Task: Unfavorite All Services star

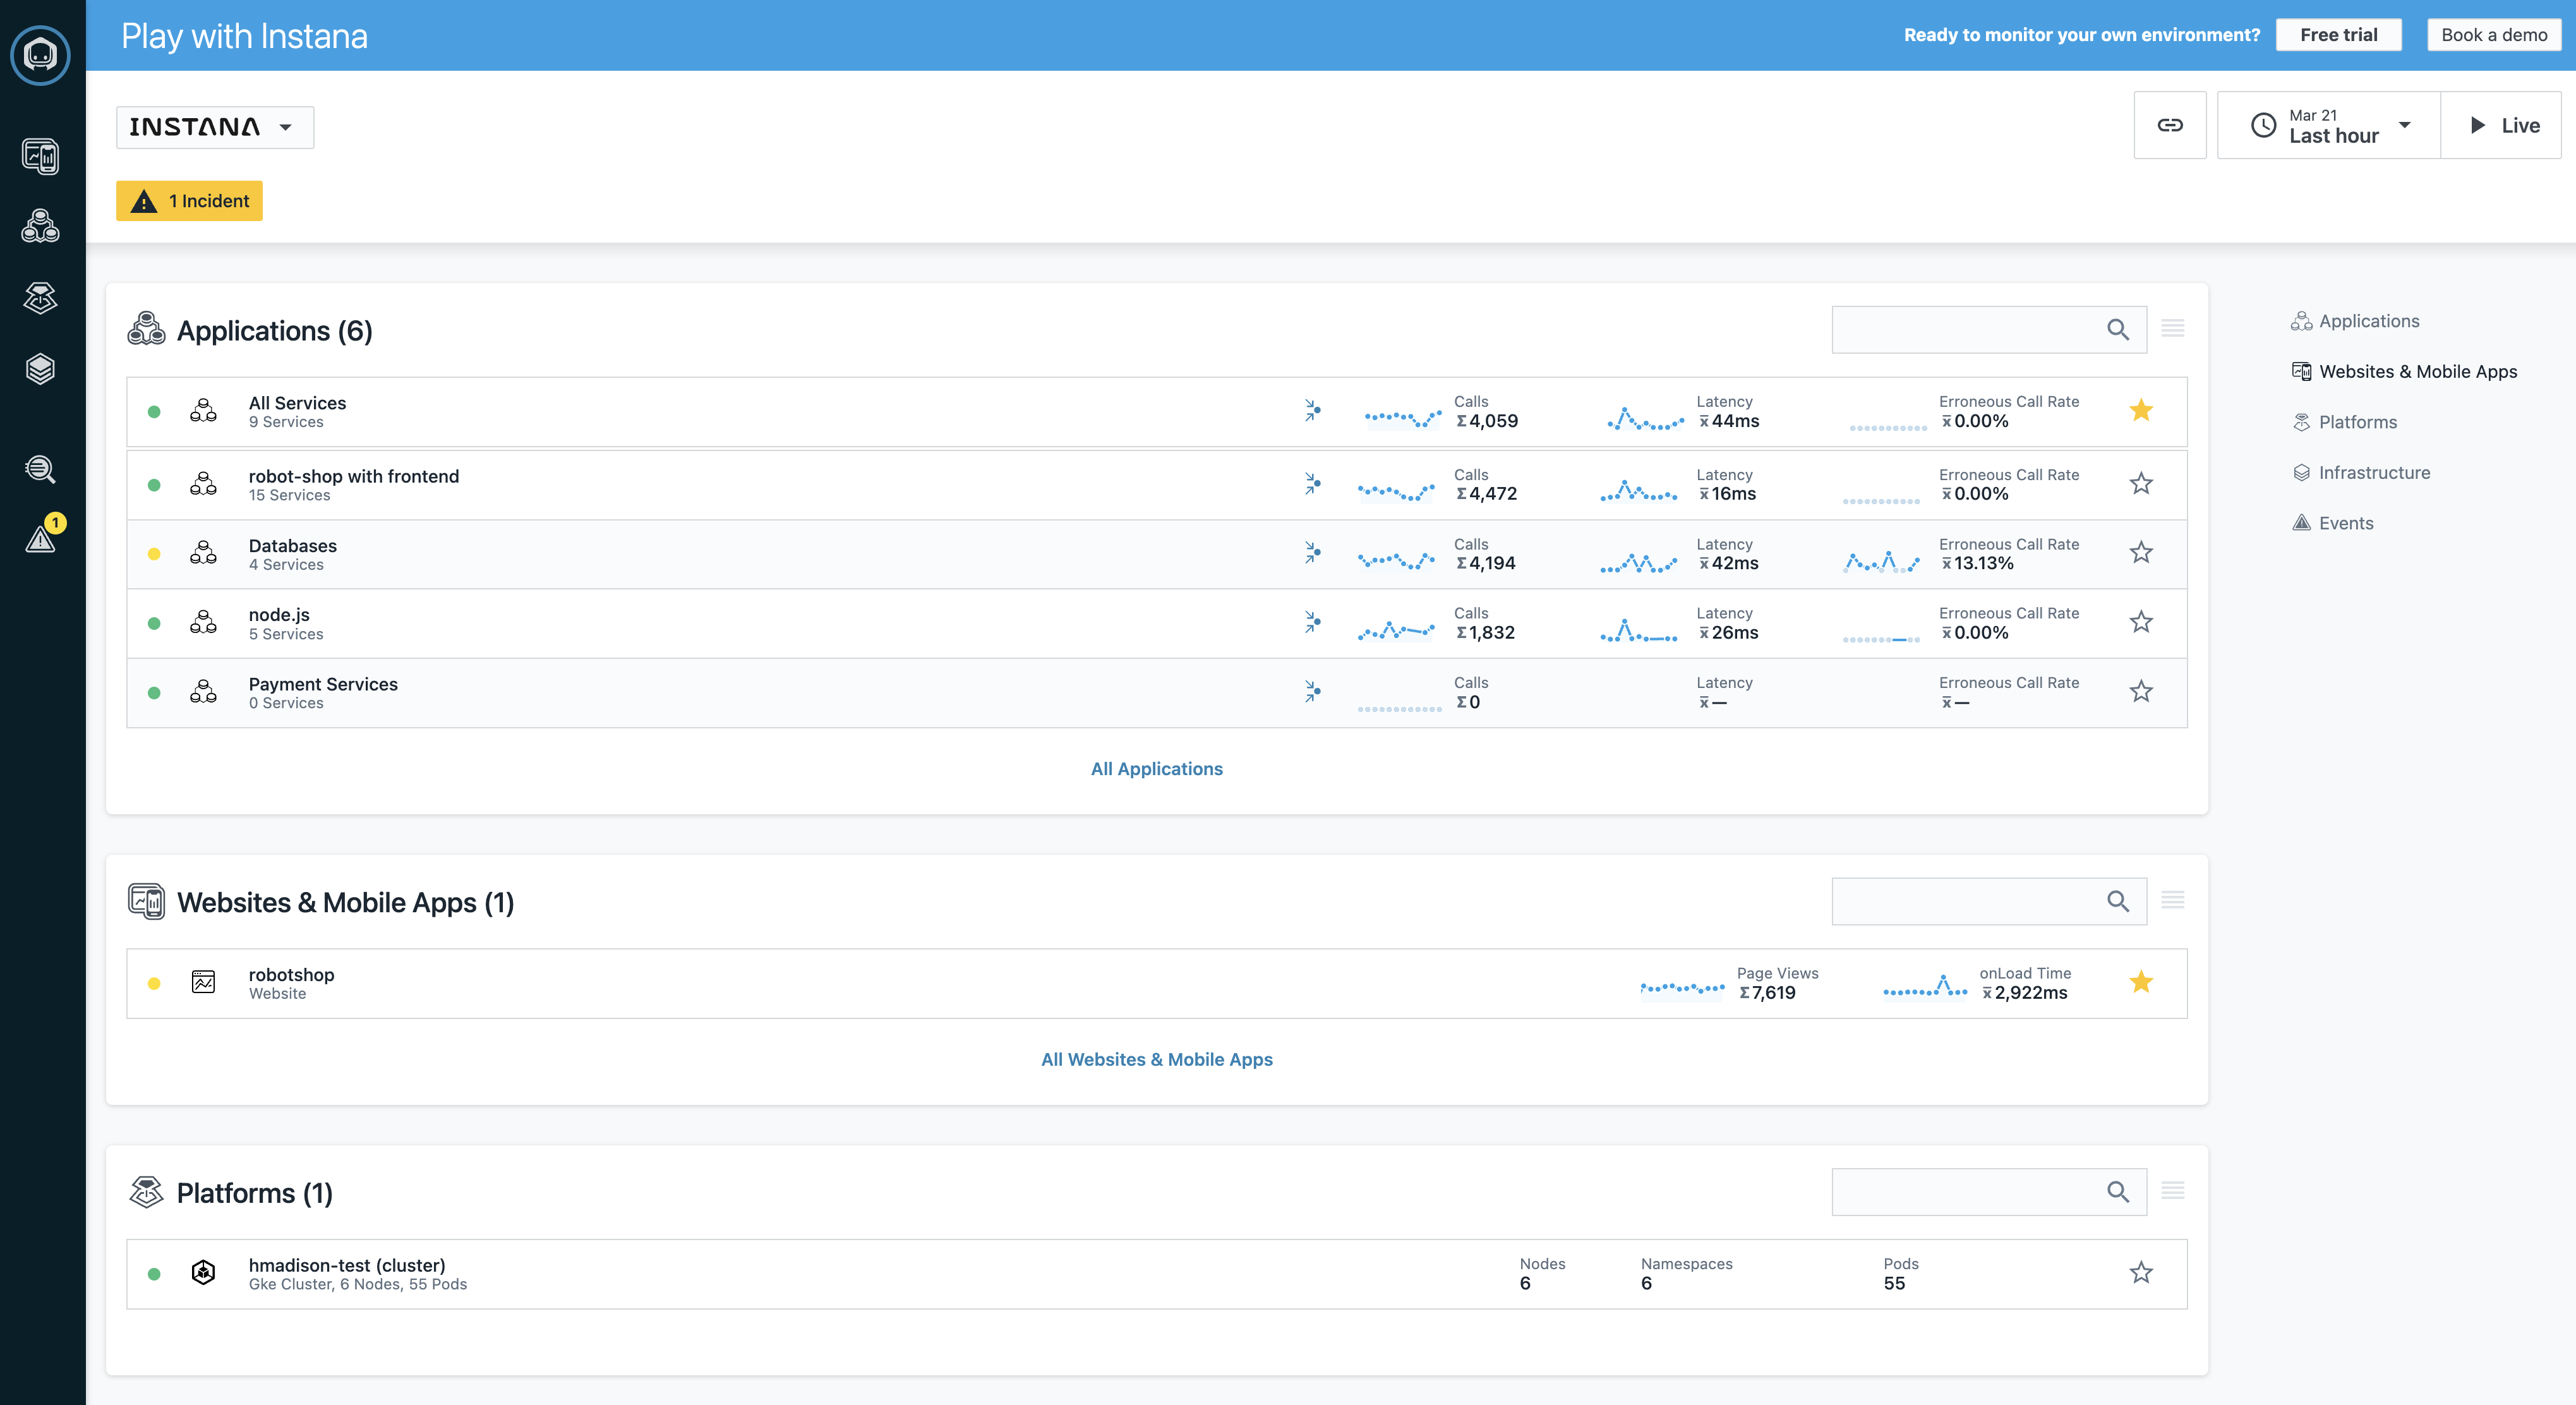Action: tap(2140, 411)
